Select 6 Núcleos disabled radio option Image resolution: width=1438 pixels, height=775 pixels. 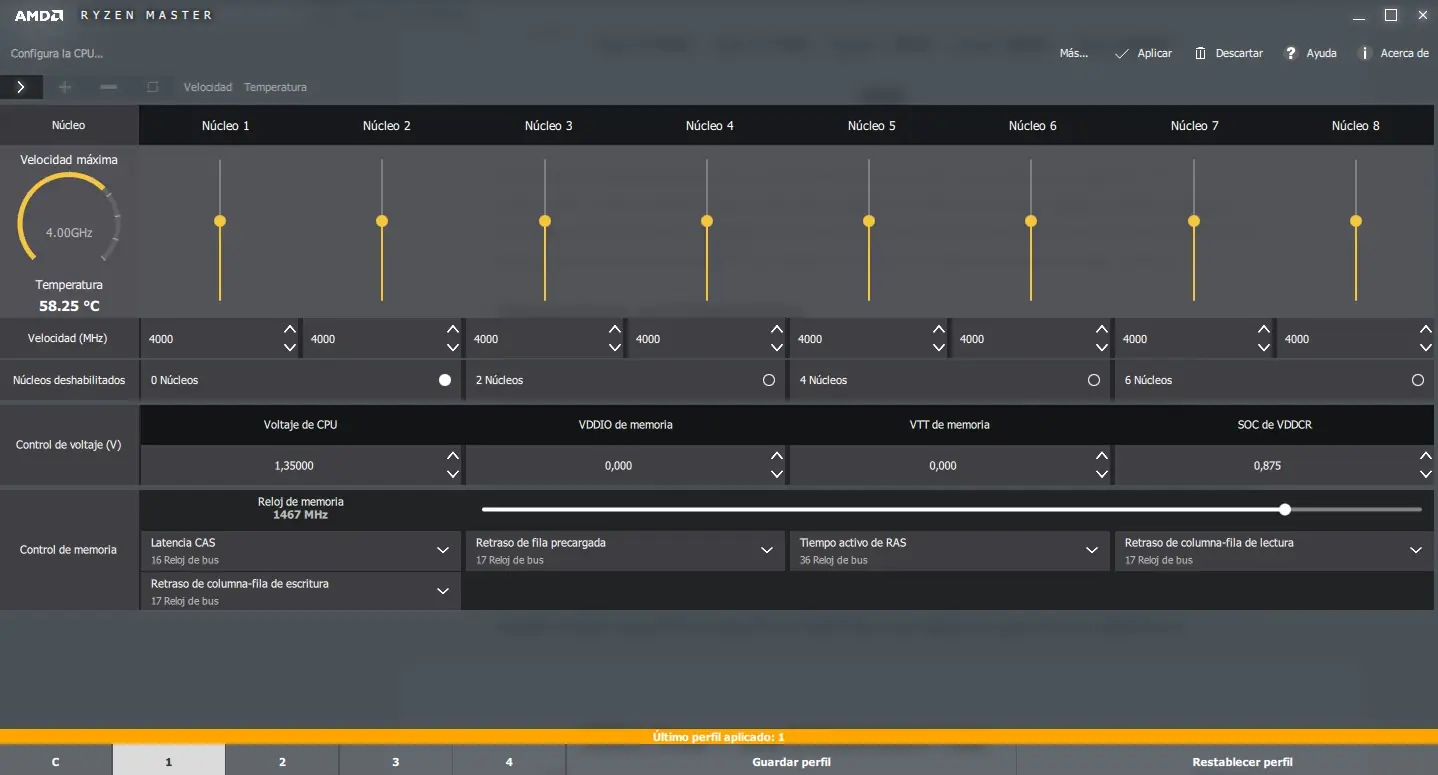pos(1418,380)
